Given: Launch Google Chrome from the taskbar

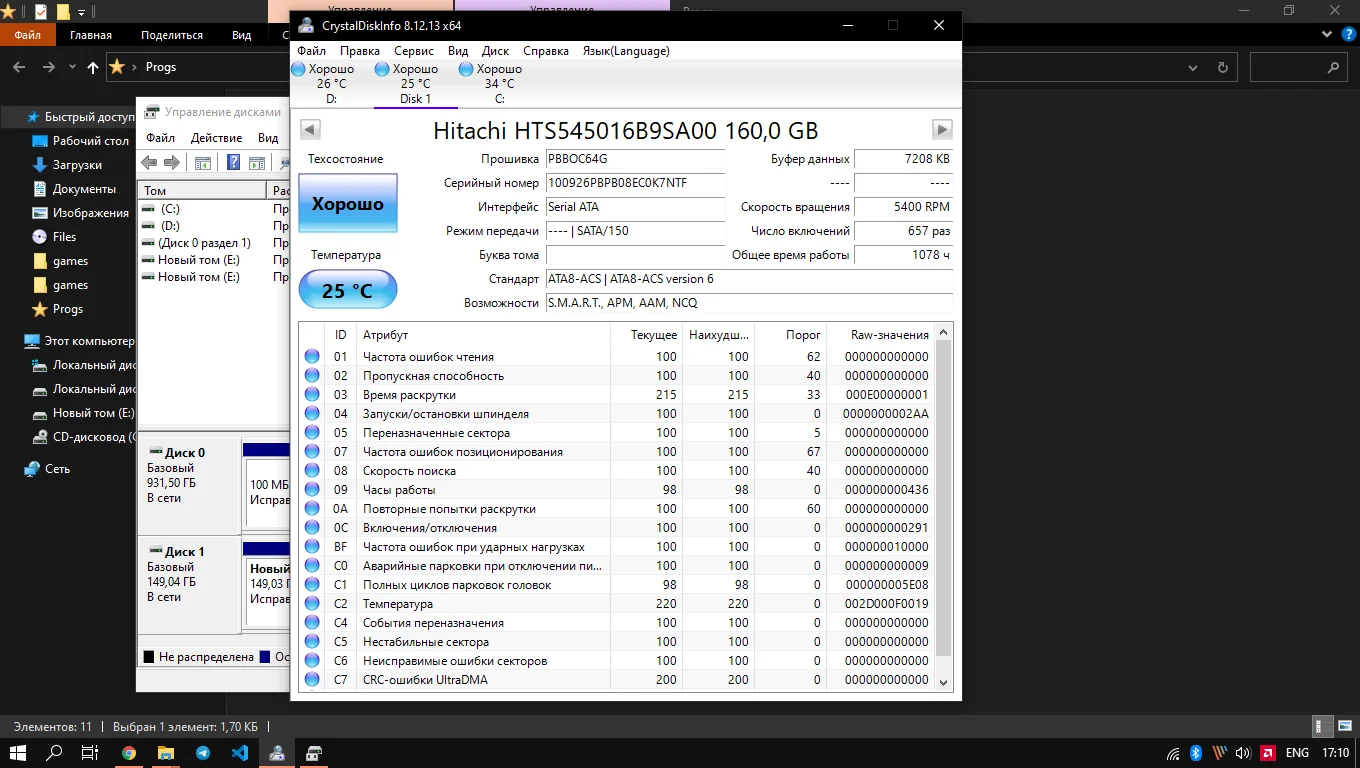Looking at the screenshot, I should pos(129,753).
